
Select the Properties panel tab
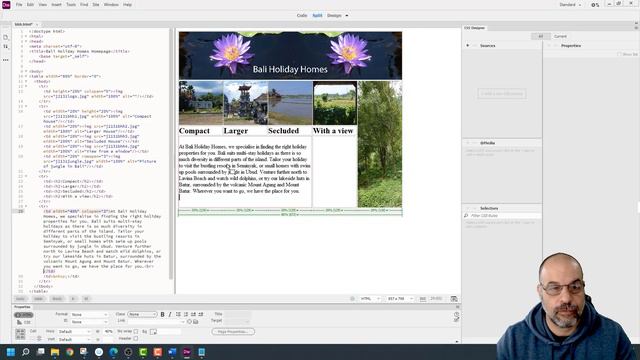pyautogui.click(x=22, y=307)
